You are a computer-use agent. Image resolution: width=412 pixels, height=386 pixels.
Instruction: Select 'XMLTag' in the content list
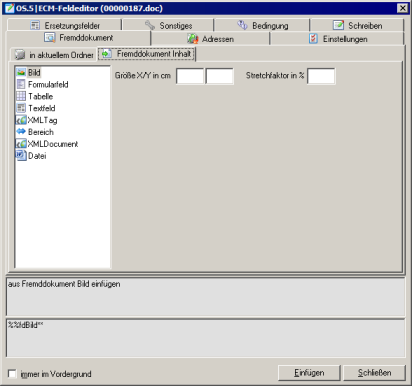coord(42,120)
